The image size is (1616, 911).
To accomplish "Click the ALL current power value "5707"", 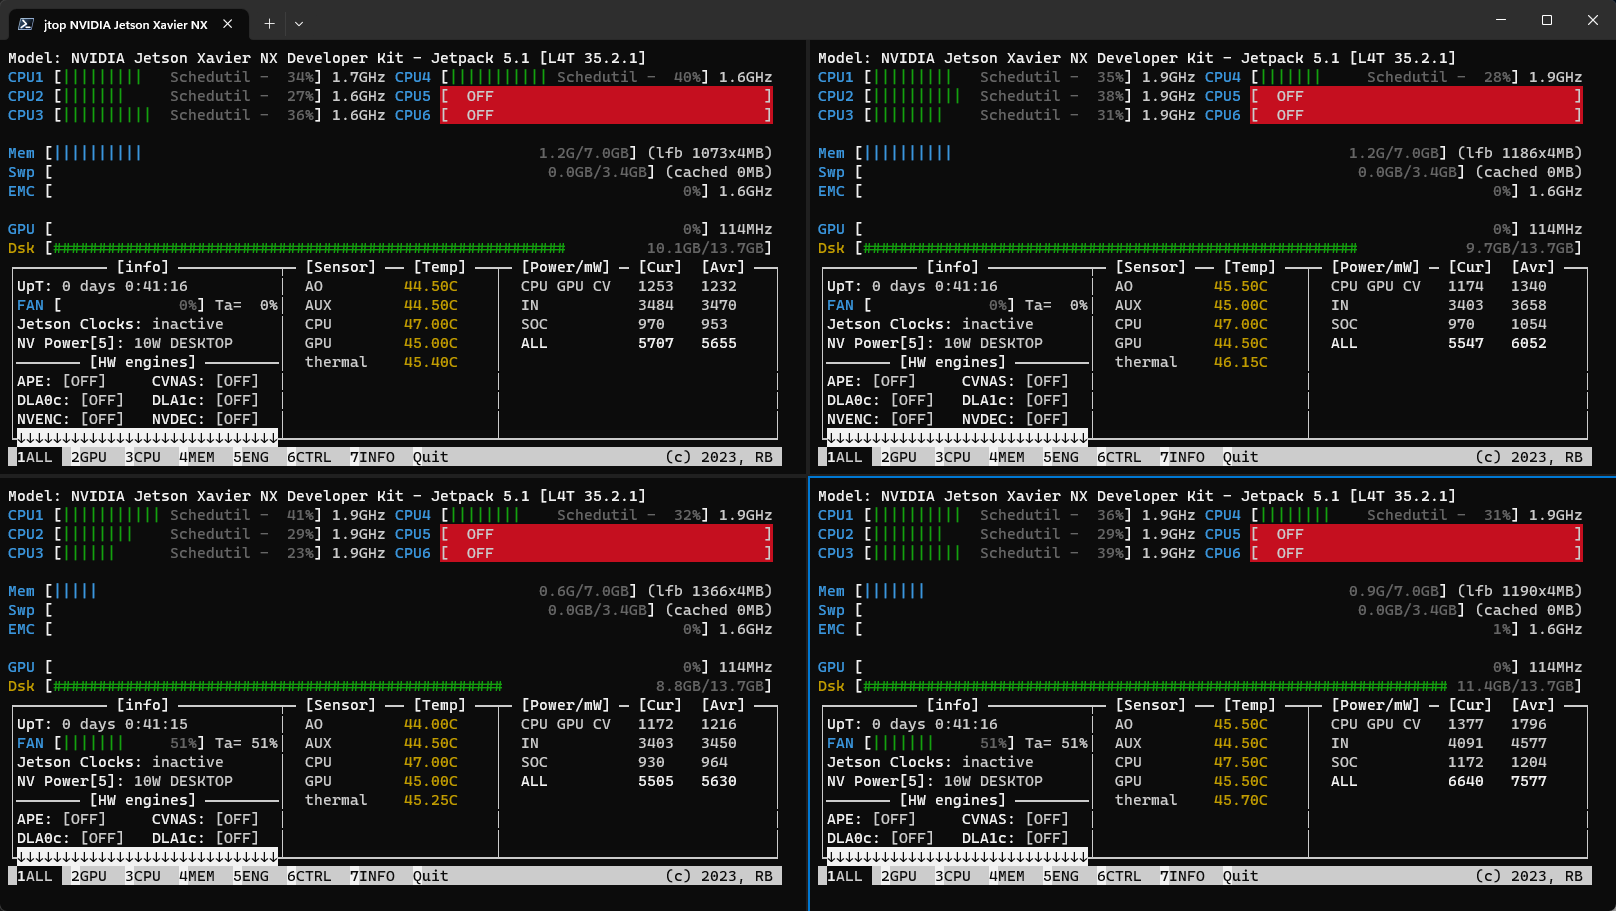I will point(656,343).
